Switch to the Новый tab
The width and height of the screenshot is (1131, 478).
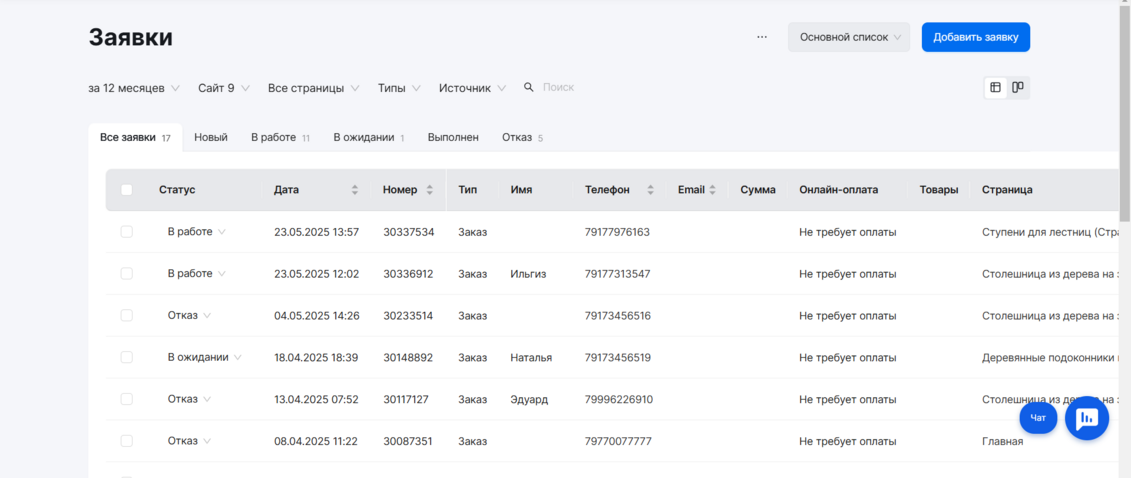(211, 138)
